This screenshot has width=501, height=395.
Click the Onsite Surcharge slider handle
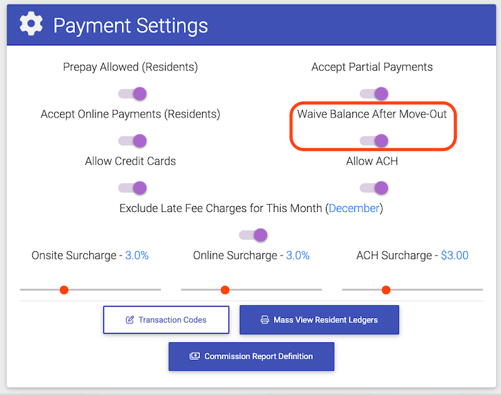pyautogui.click(x=64, y=290)
